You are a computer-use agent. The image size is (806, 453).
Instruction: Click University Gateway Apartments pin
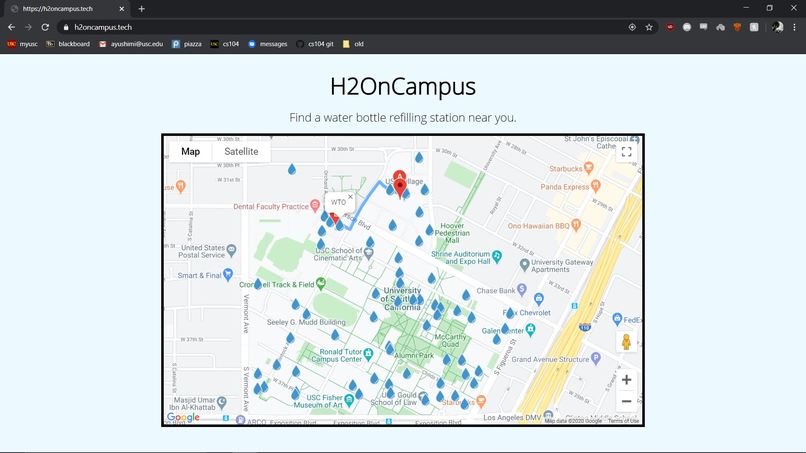pyautogui.click(x=524, y=265)
